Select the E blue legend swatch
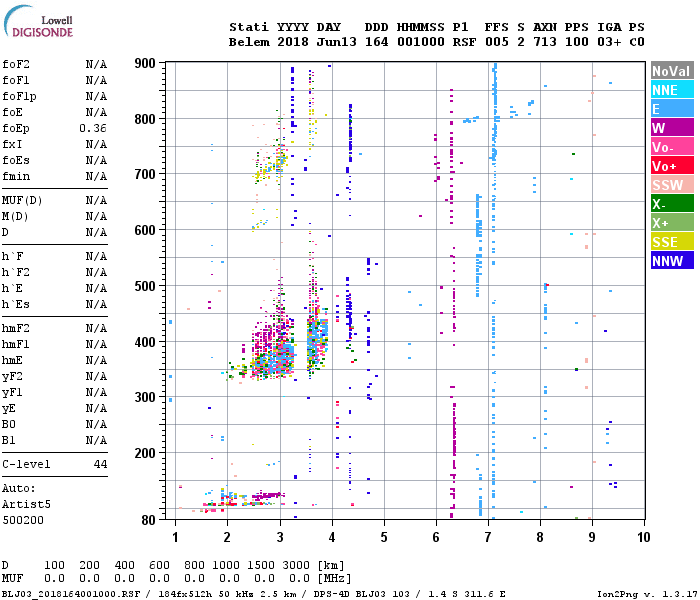Viewport: 700px width, 600px height. [x=672, y=109]
